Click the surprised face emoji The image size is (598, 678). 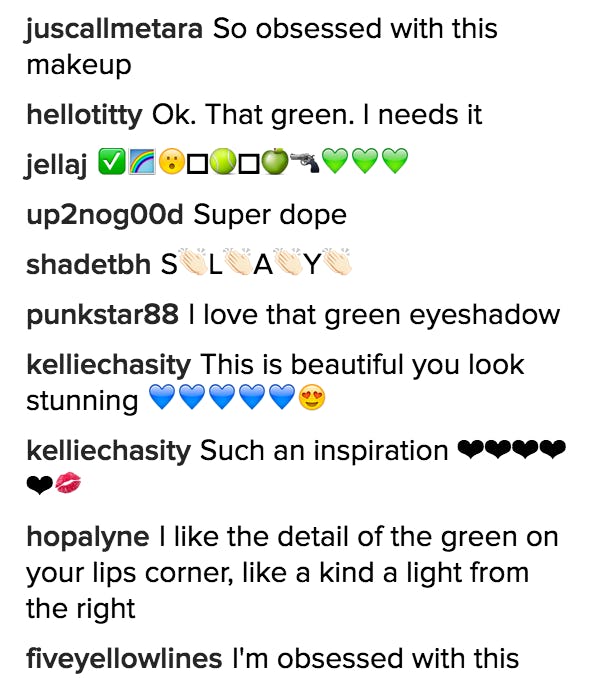click(172, 162)
